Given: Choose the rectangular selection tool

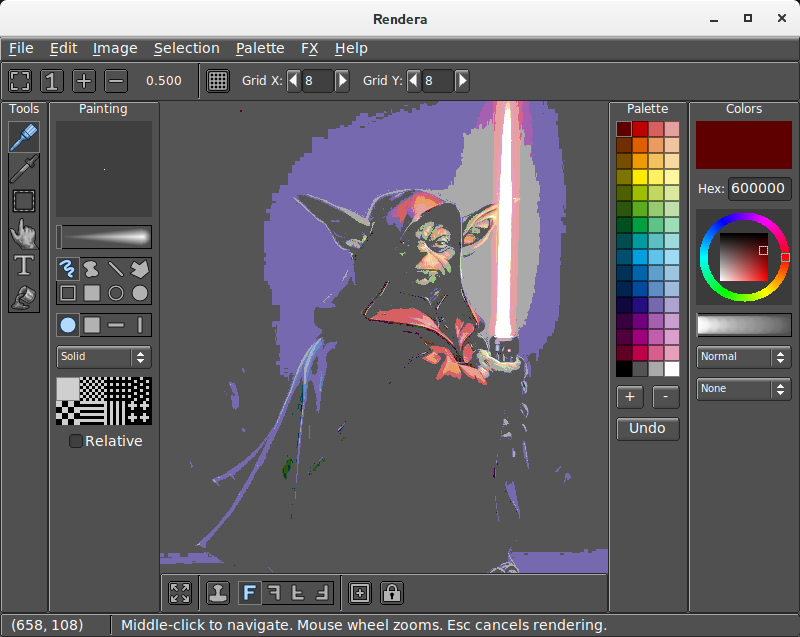Looking at the screenshot, I should point(24,201).
